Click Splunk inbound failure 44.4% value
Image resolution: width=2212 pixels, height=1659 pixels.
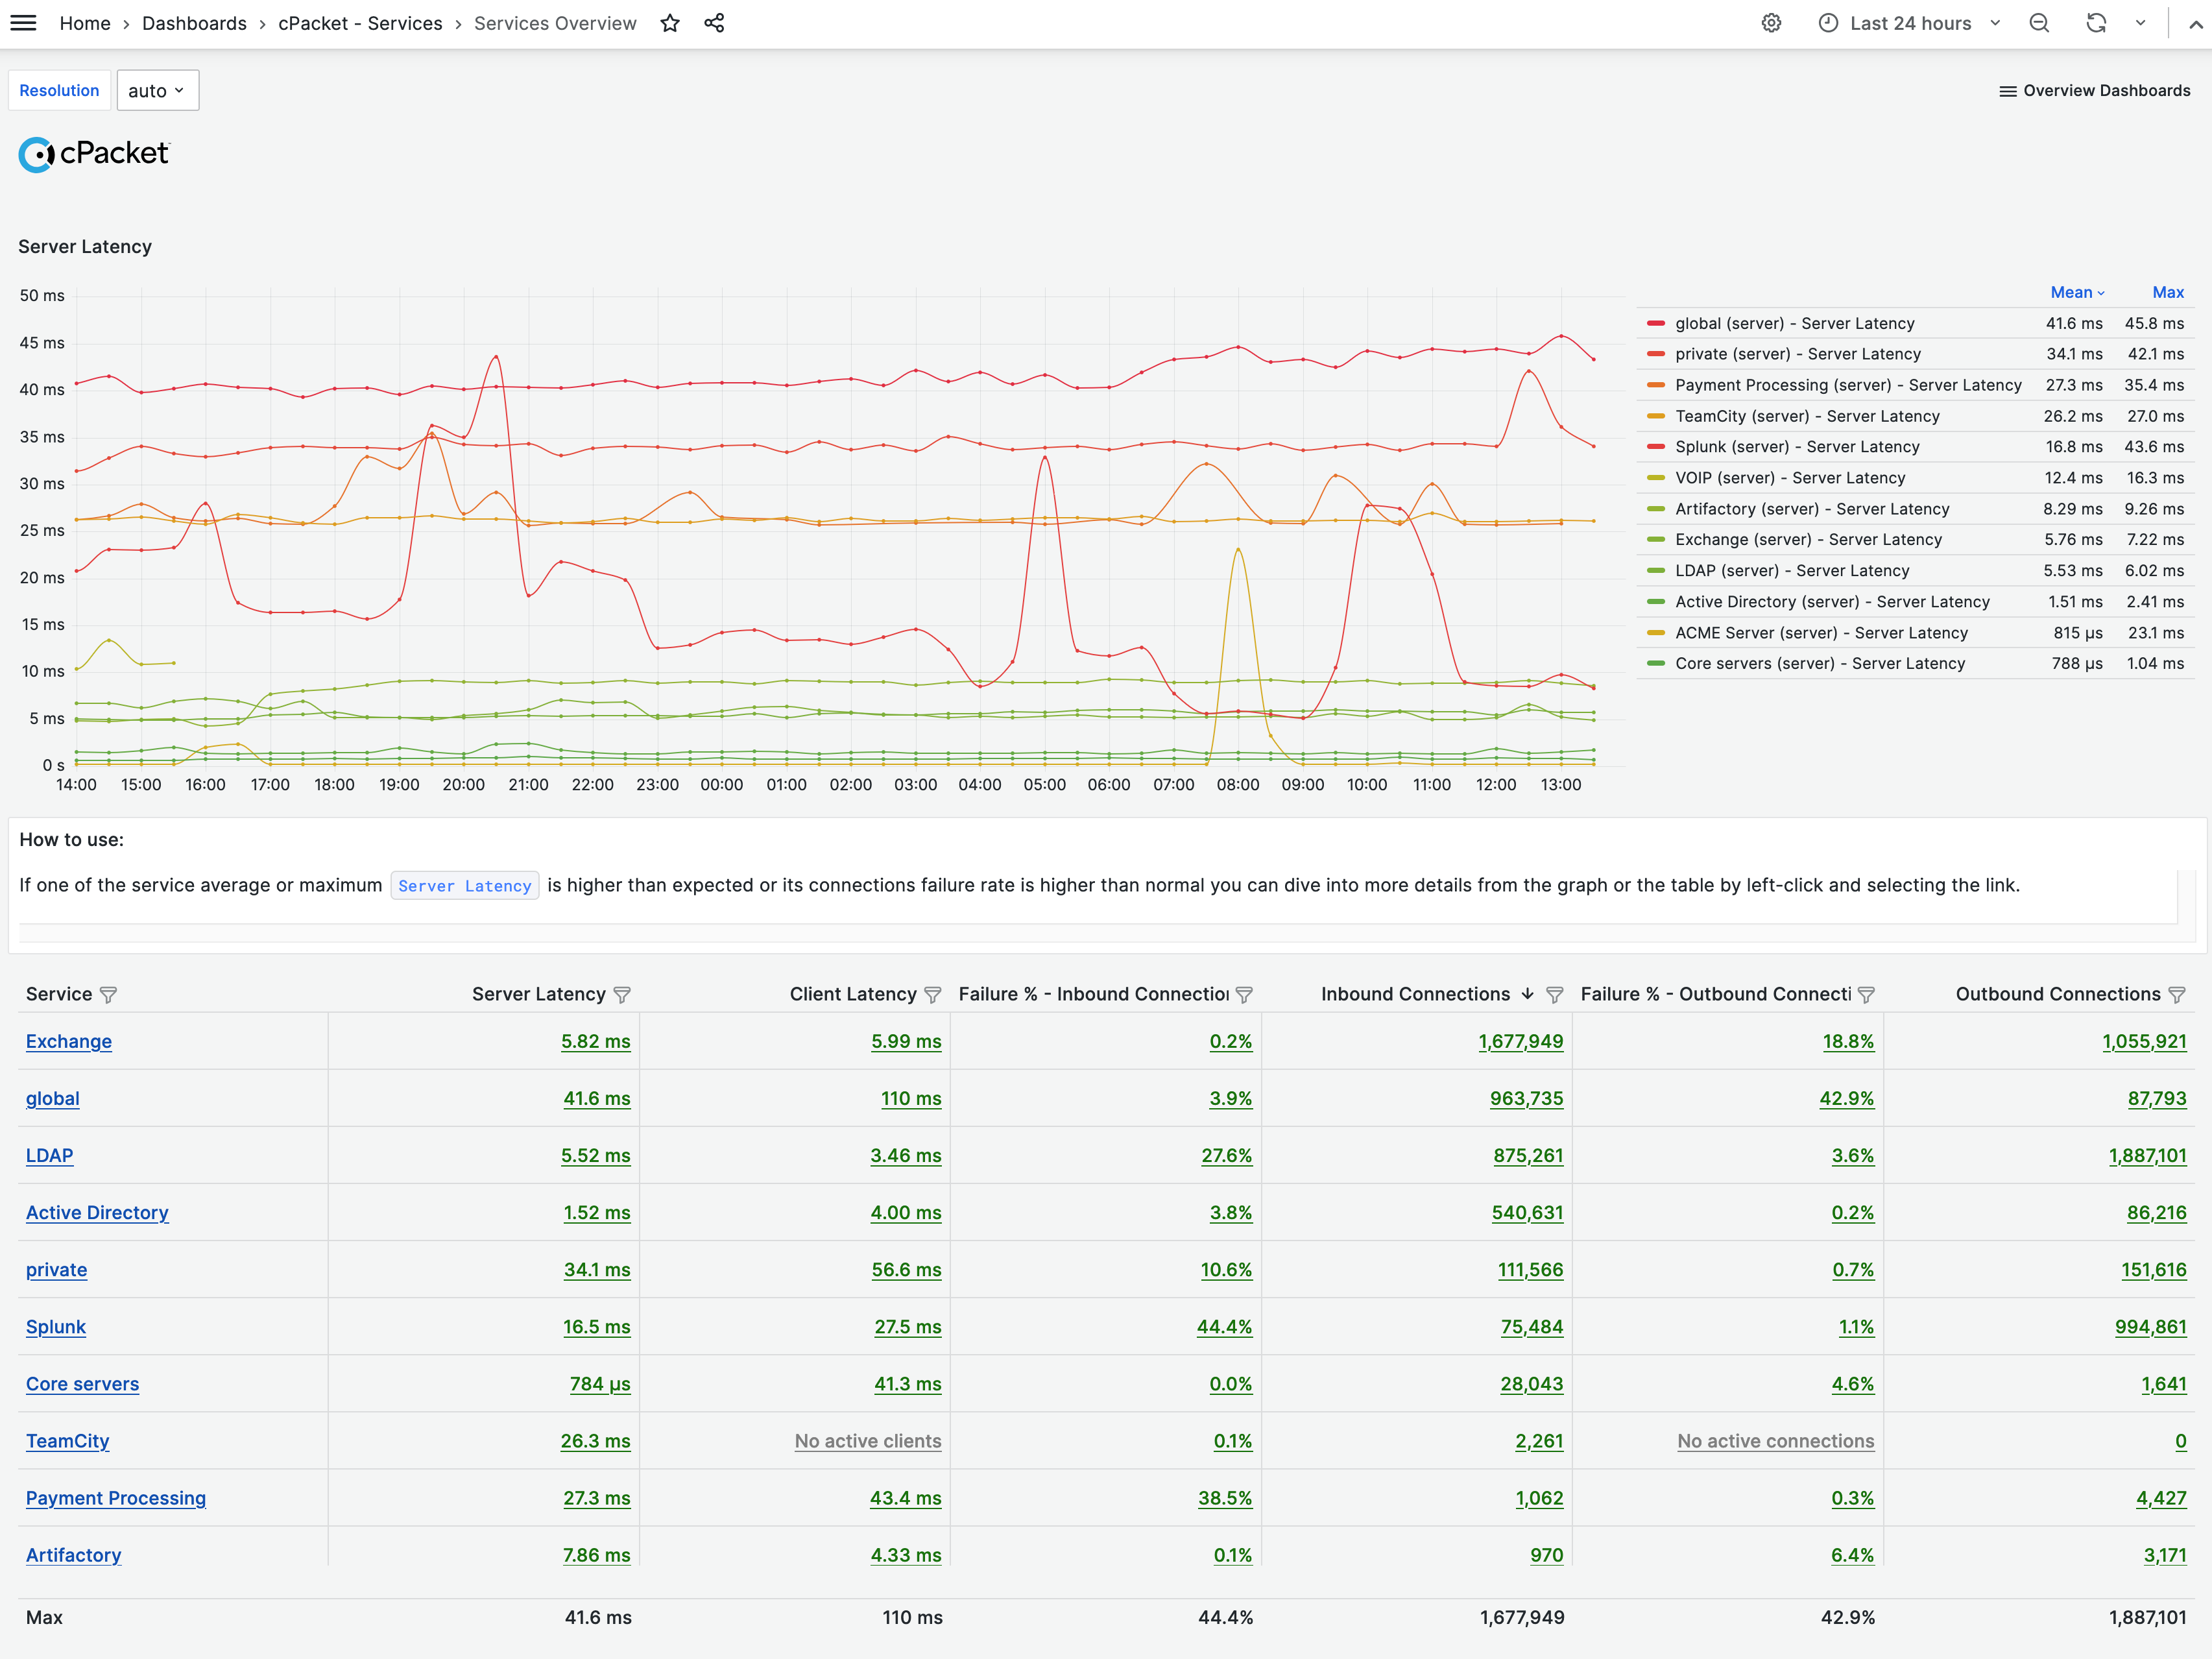1224,1326
